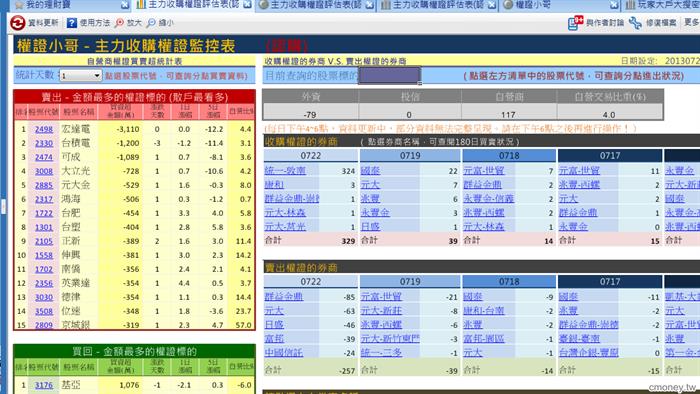Image resolution: width=700 pixels, height=394 pixels.
Task: Click the 縮小 zoom-out magnifier icon
Action: 151,23
